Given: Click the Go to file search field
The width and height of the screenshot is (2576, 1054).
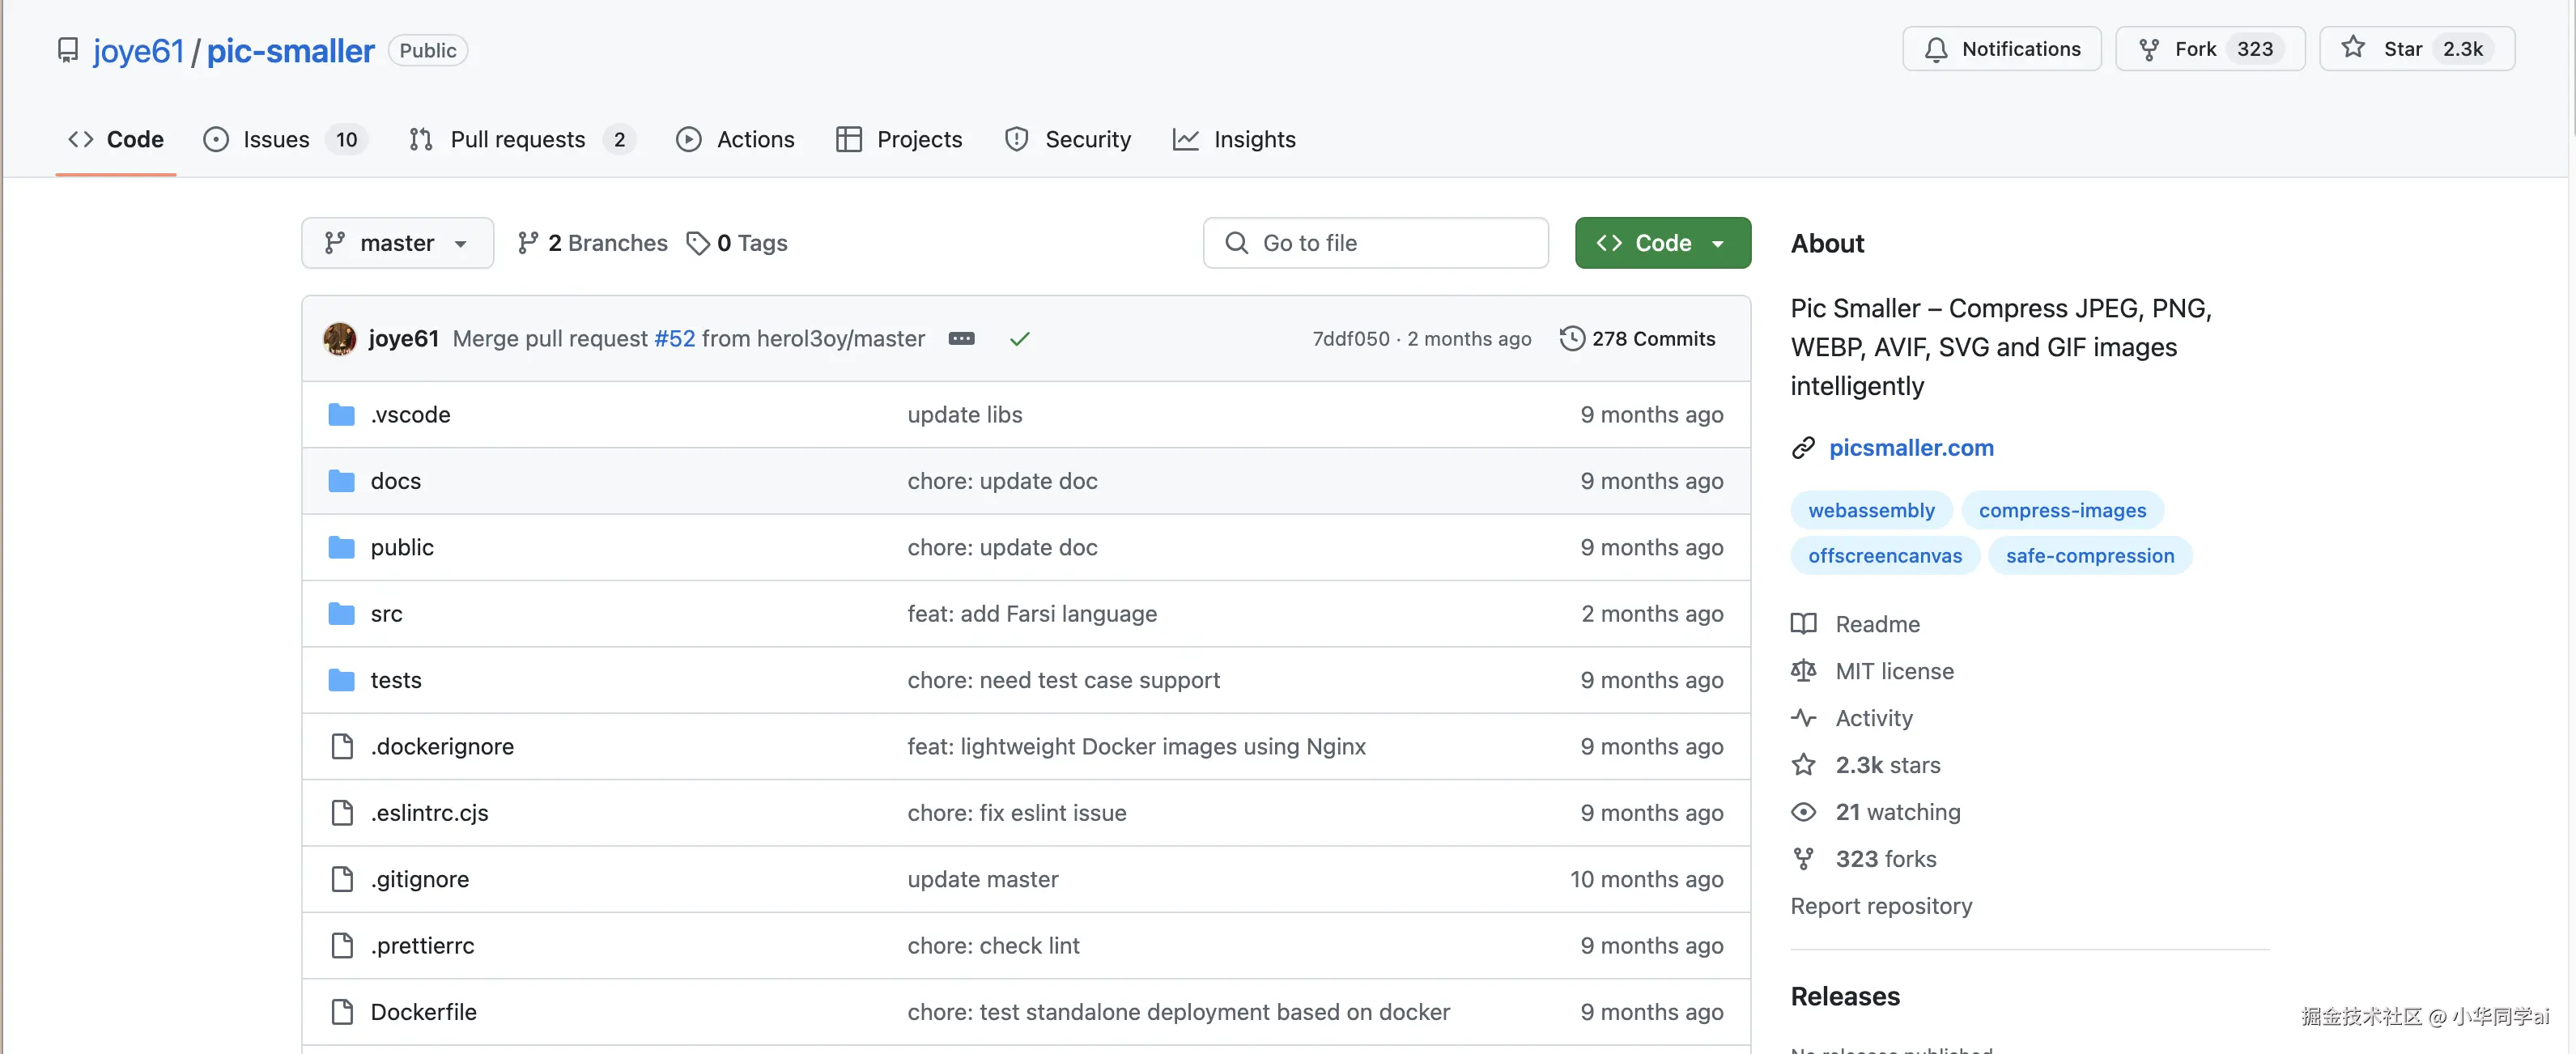Looking at the screenshot, I should coord(1375,243).
